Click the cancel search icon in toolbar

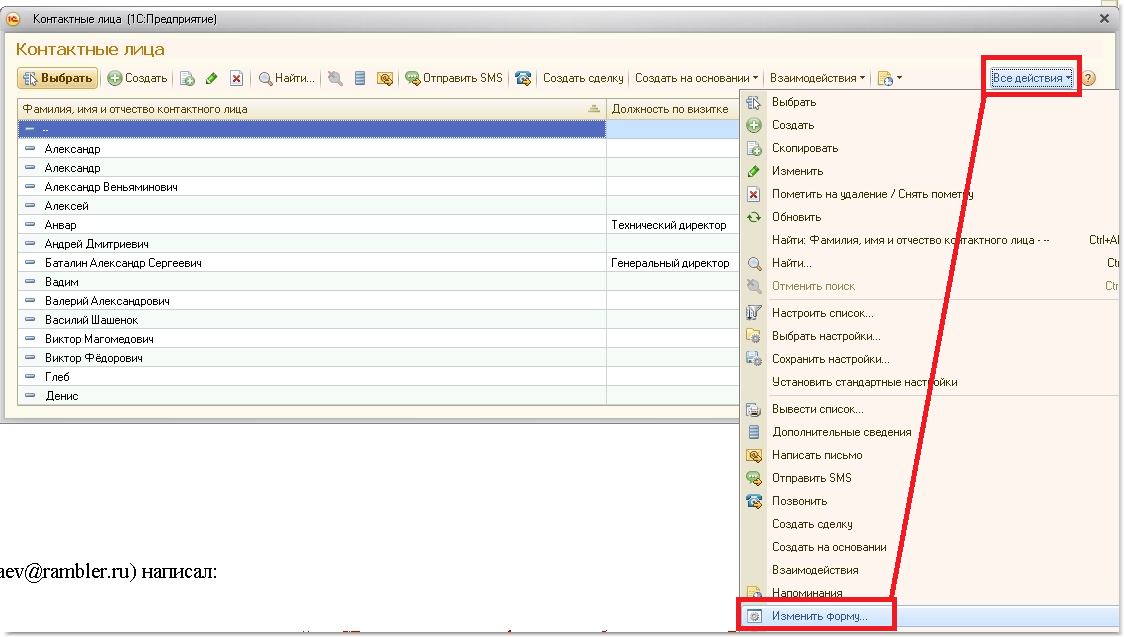[335, 78]
